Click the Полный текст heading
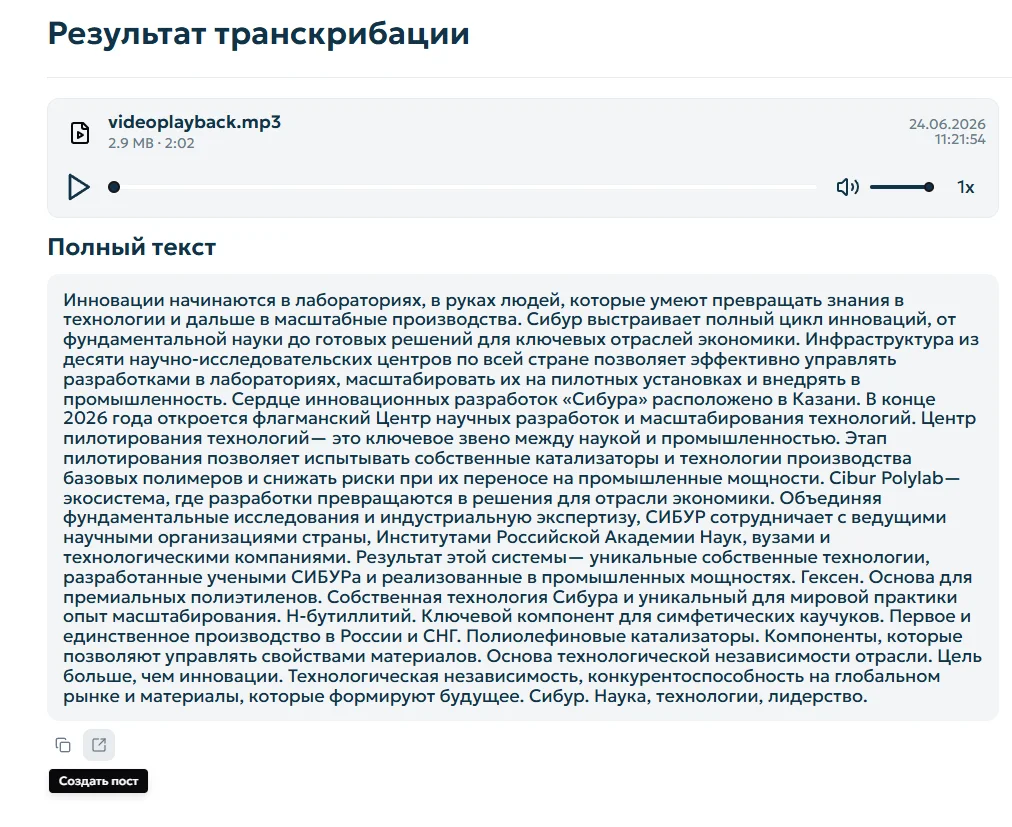 (132, 247)
